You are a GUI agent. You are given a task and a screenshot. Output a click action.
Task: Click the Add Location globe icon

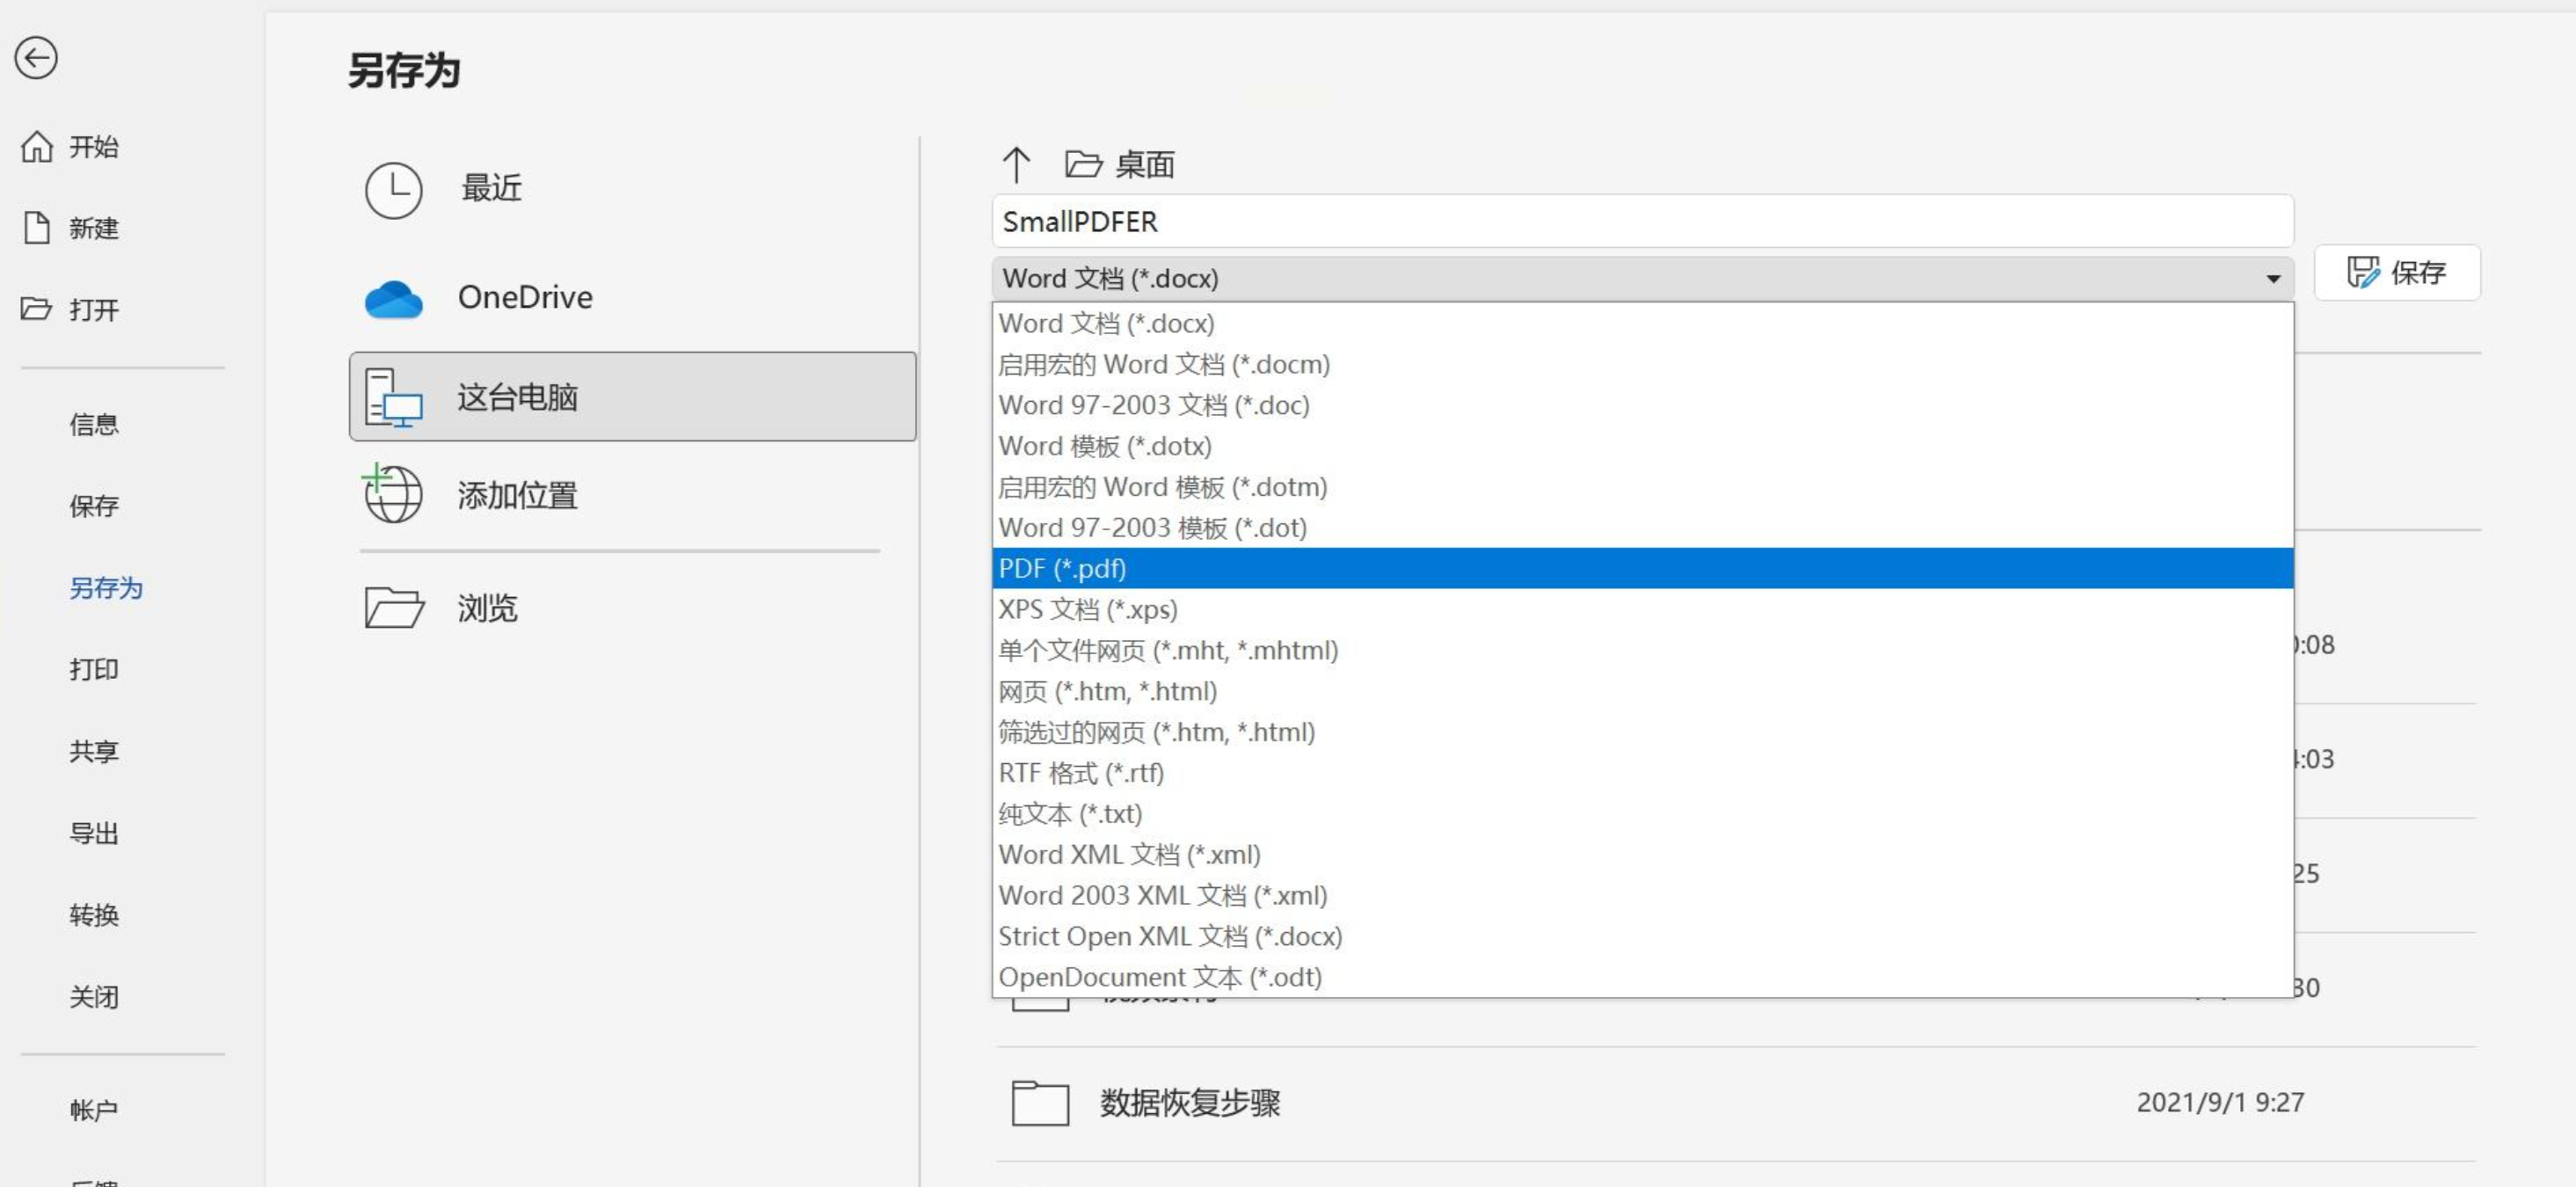pyautogui.click(x=393, y=494)
